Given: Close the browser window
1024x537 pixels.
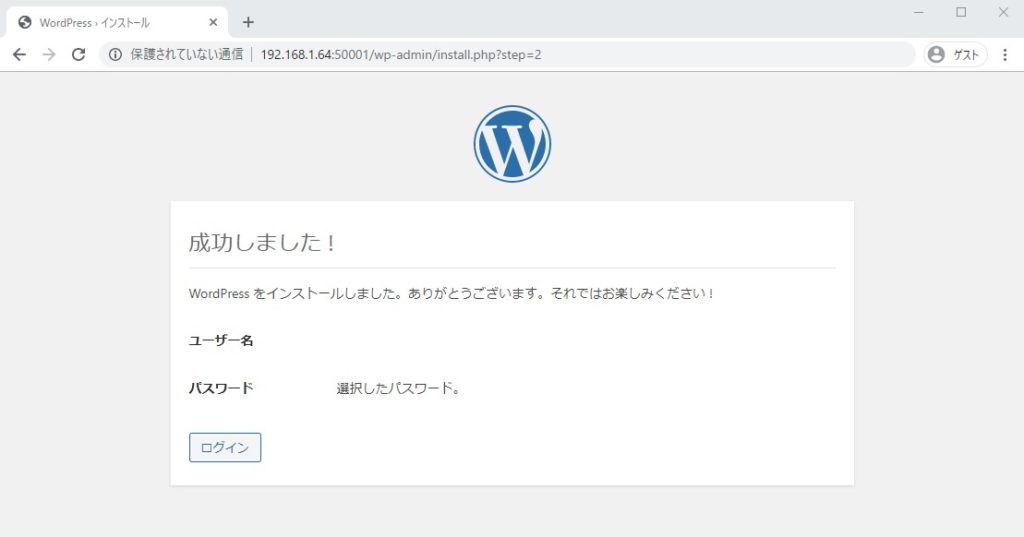Looking at the screenshot, I should pyautogui.click(x=1004, y=12).
